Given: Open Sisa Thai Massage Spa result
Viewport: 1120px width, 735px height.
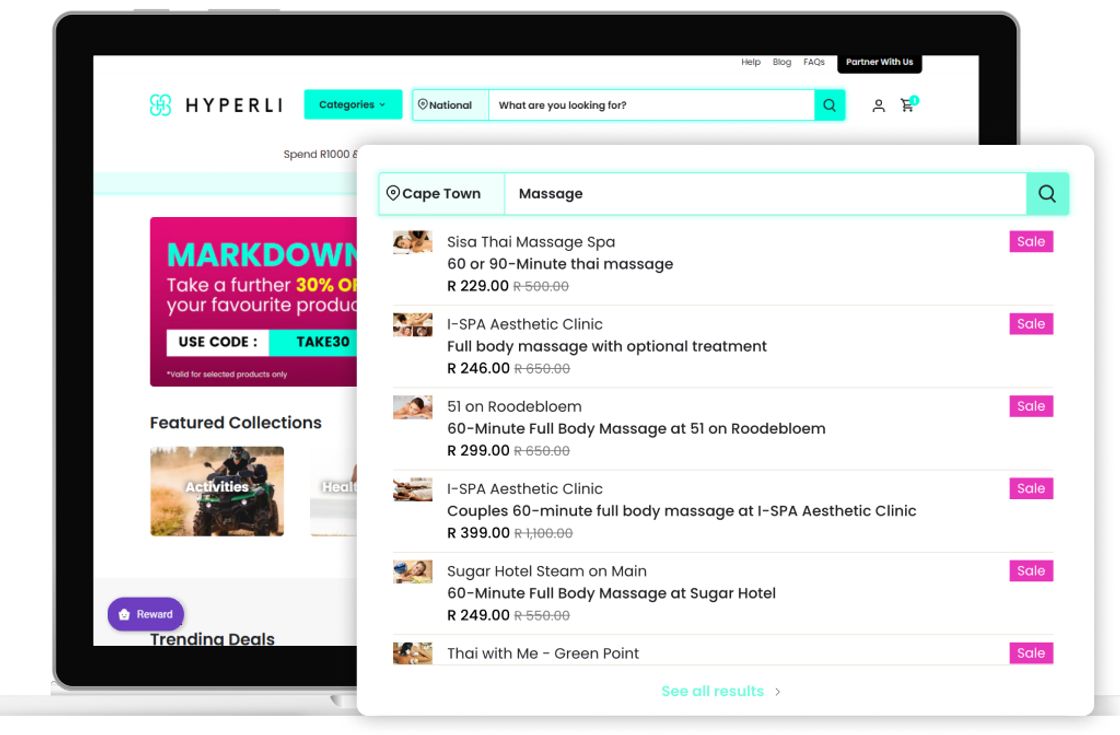Looking at the screenshot, I should tap(531, 242).
